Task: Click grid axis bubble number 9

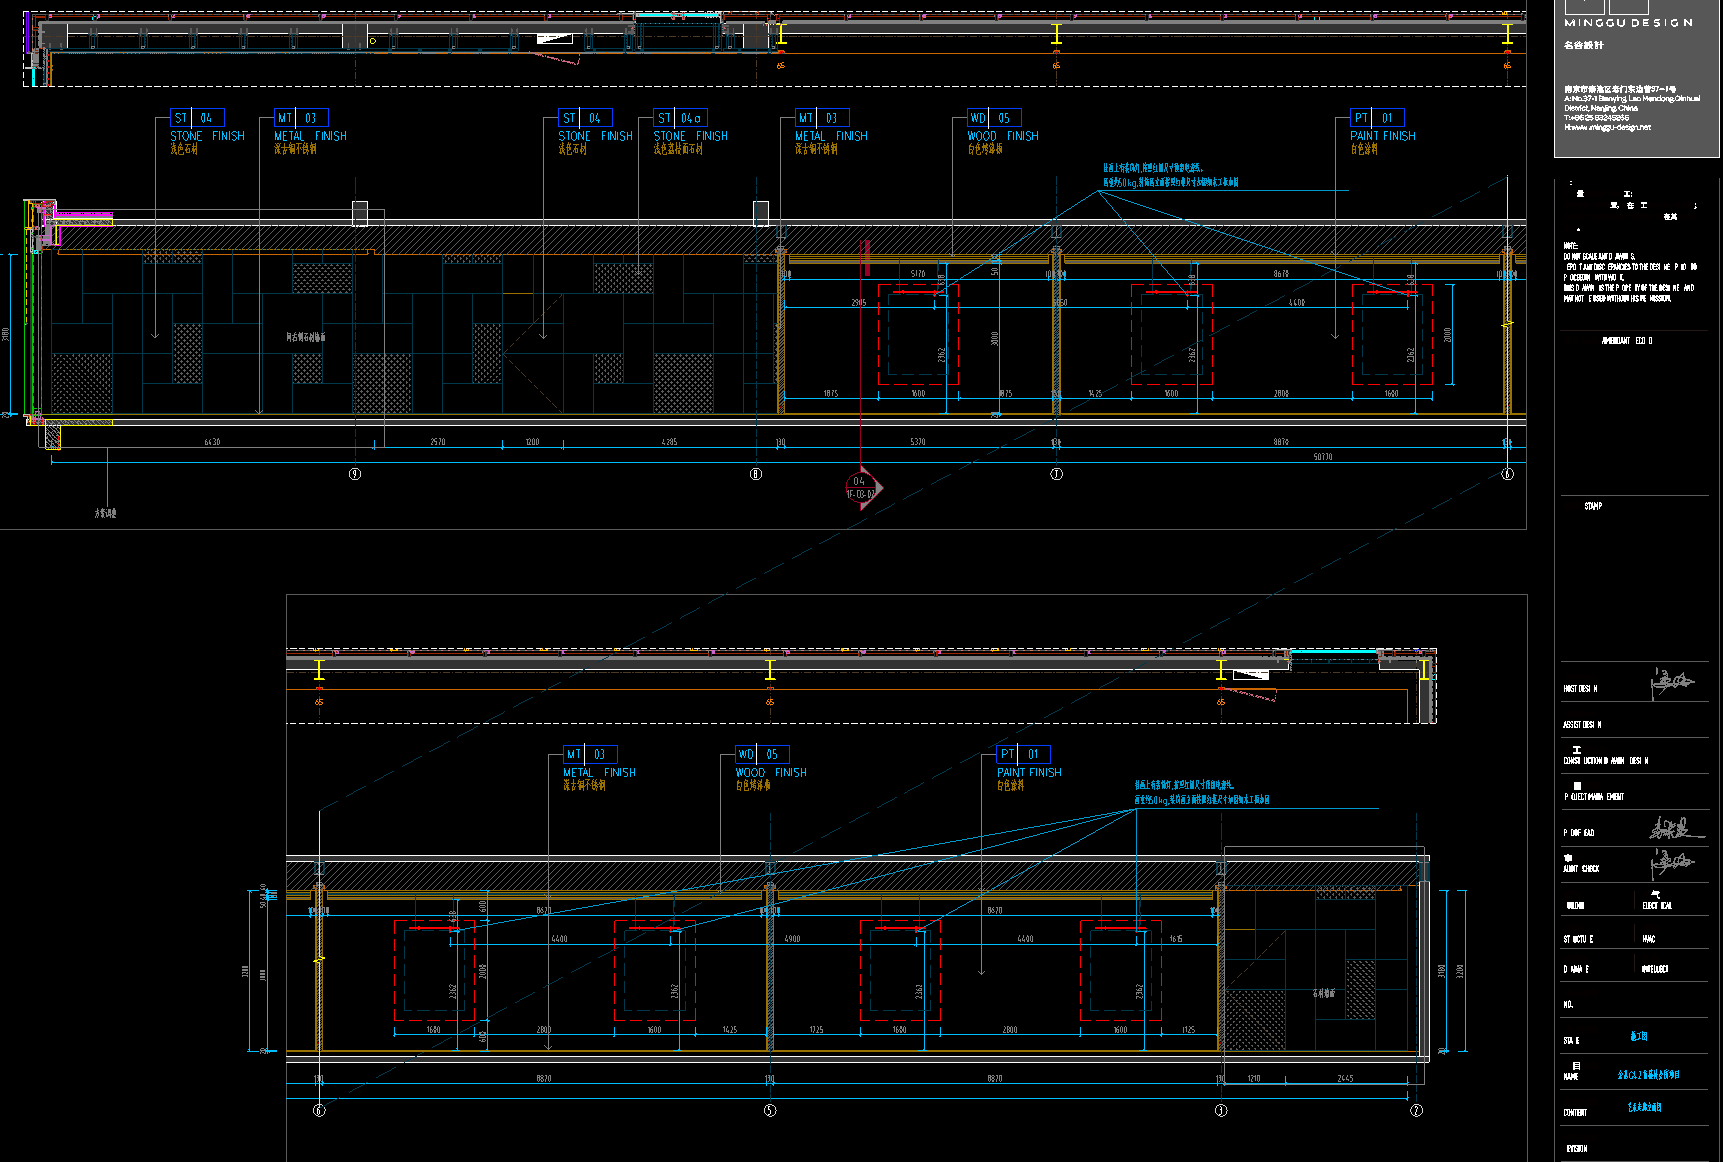Action: point(355,474)
